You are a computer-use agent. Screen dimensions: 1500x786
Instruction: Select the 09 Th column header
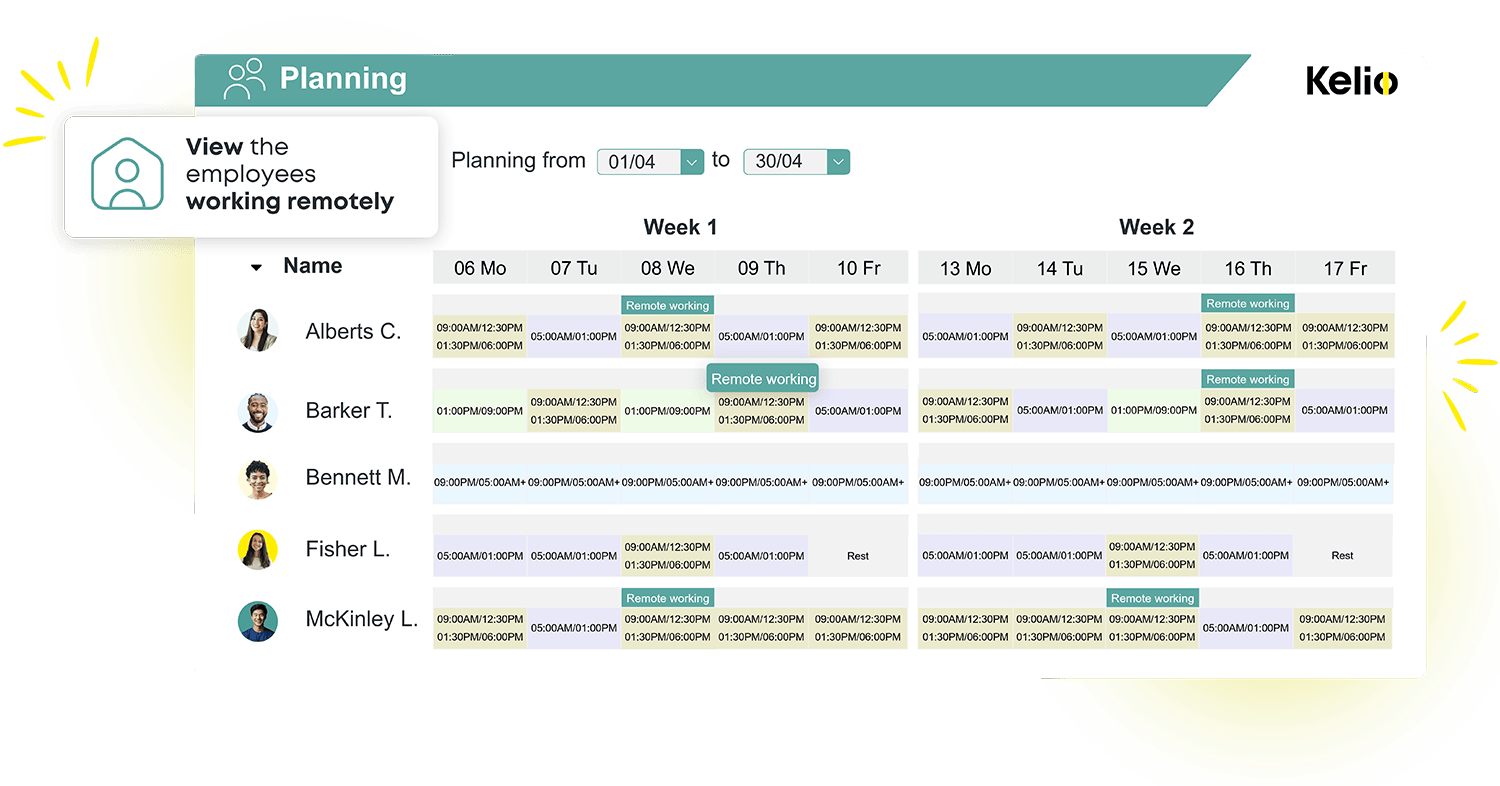[x=762, y=268]
